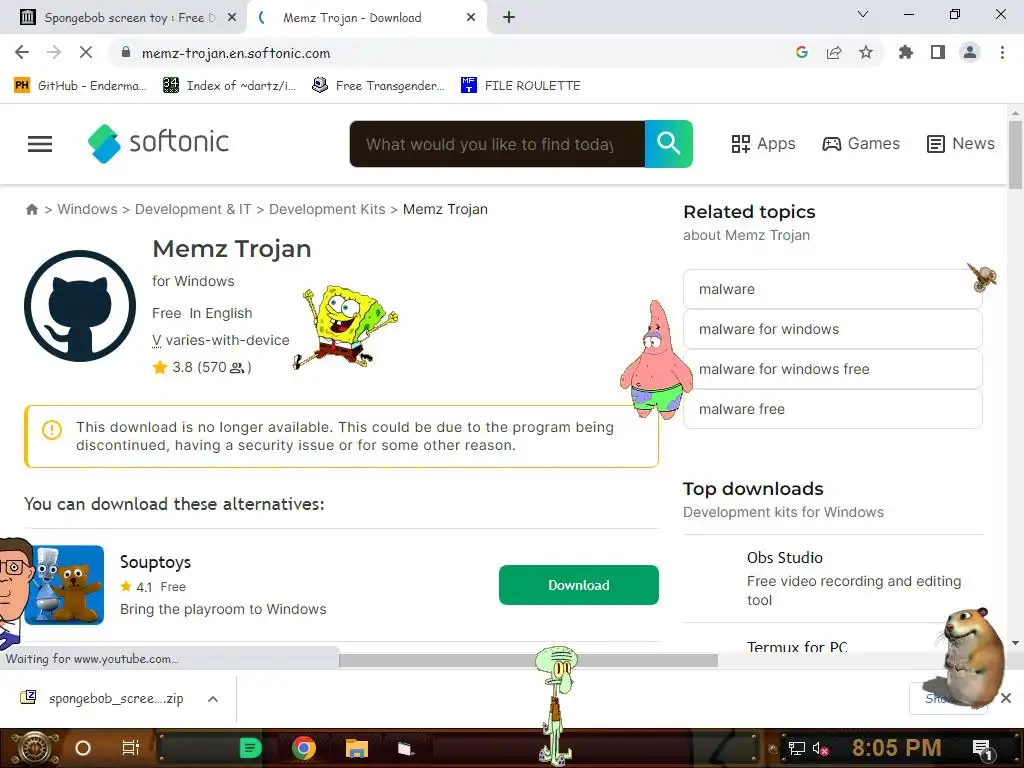Click the address bar URL
1024x768 pixels.
click(x=236, y=54)
